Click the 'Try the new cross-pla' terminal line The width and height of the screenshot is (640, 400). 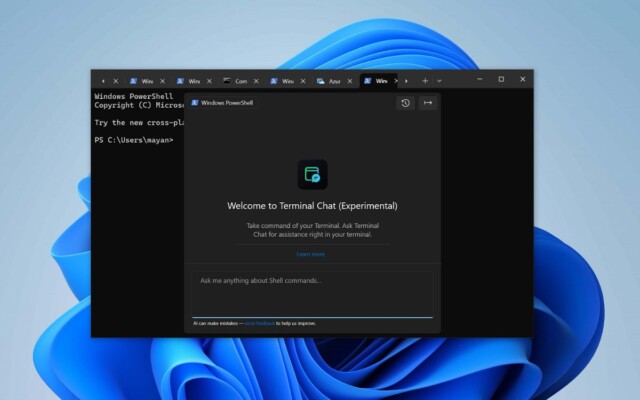(x=139, y=122)
